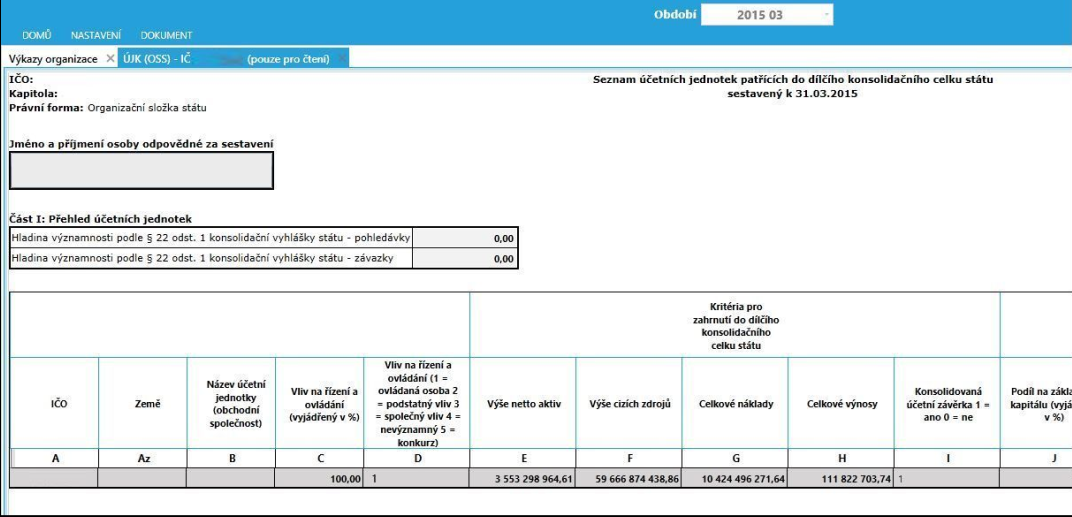The height and width of the screenshot is (517, 1072).
Task: Click the Výše cizích zdrojů header
Action: tap(629, 403)
